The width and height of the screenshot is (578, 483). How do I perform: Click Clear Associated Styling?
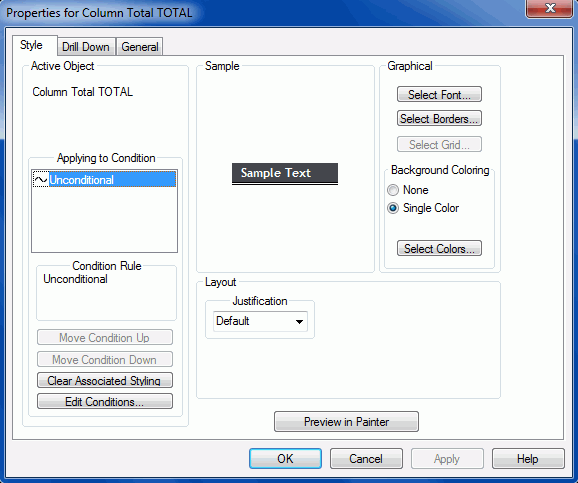coord(105,381)
